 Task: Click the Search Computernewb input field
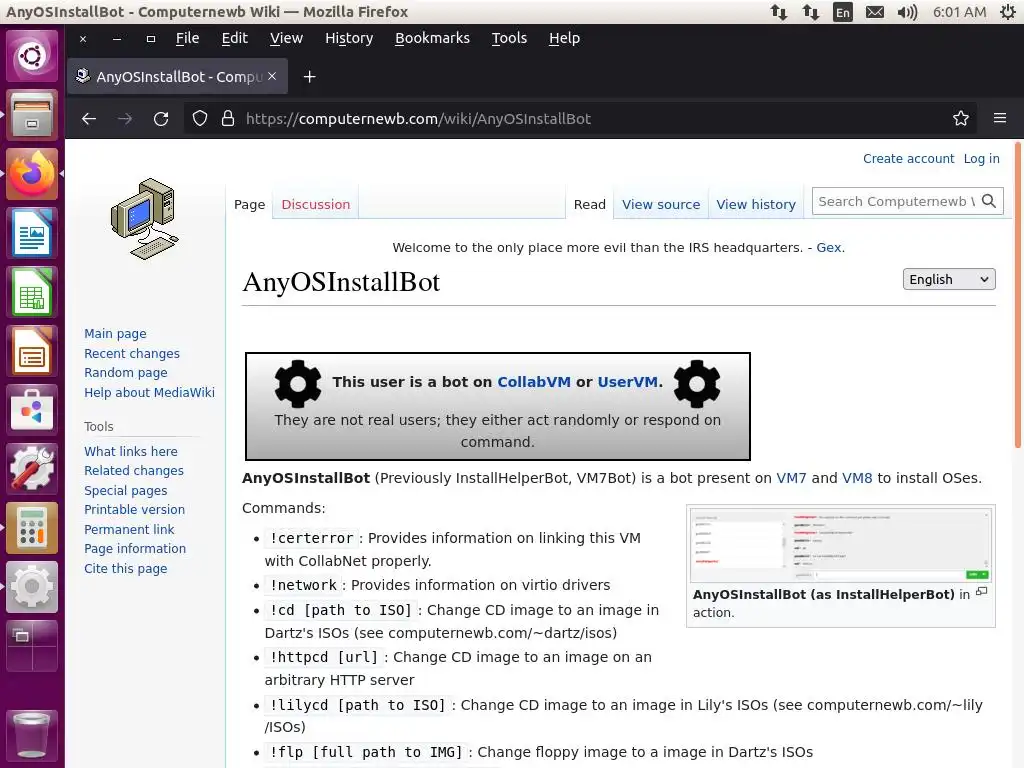(896, 201)
